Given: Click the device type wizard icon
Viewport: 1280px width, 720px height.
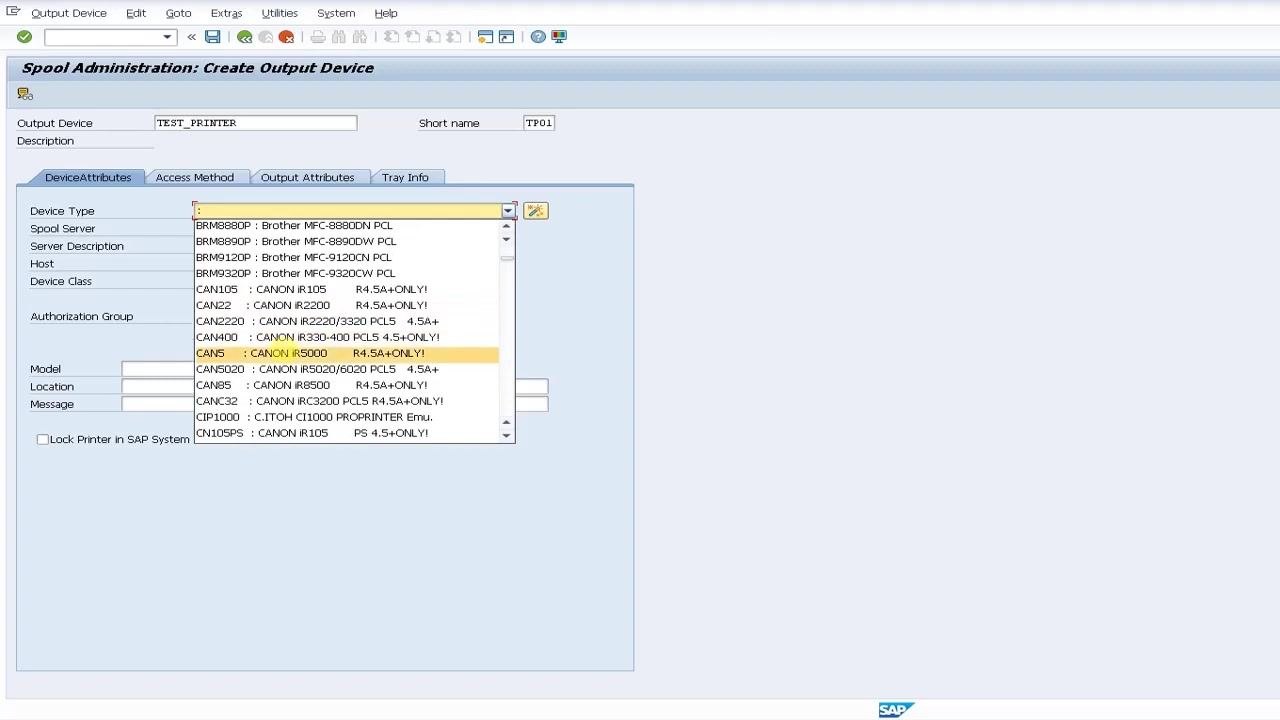Looking at the screenshot, I should [x=535, y=211].
